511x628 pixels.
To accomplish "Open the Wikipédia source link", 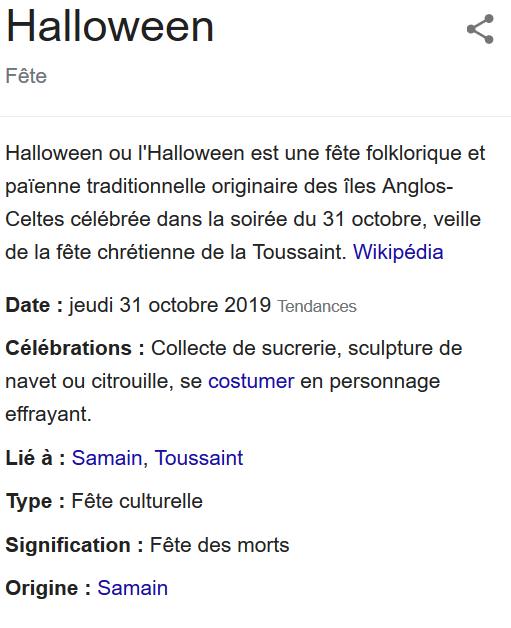I will pyautogui.click(x=398, y=252).
